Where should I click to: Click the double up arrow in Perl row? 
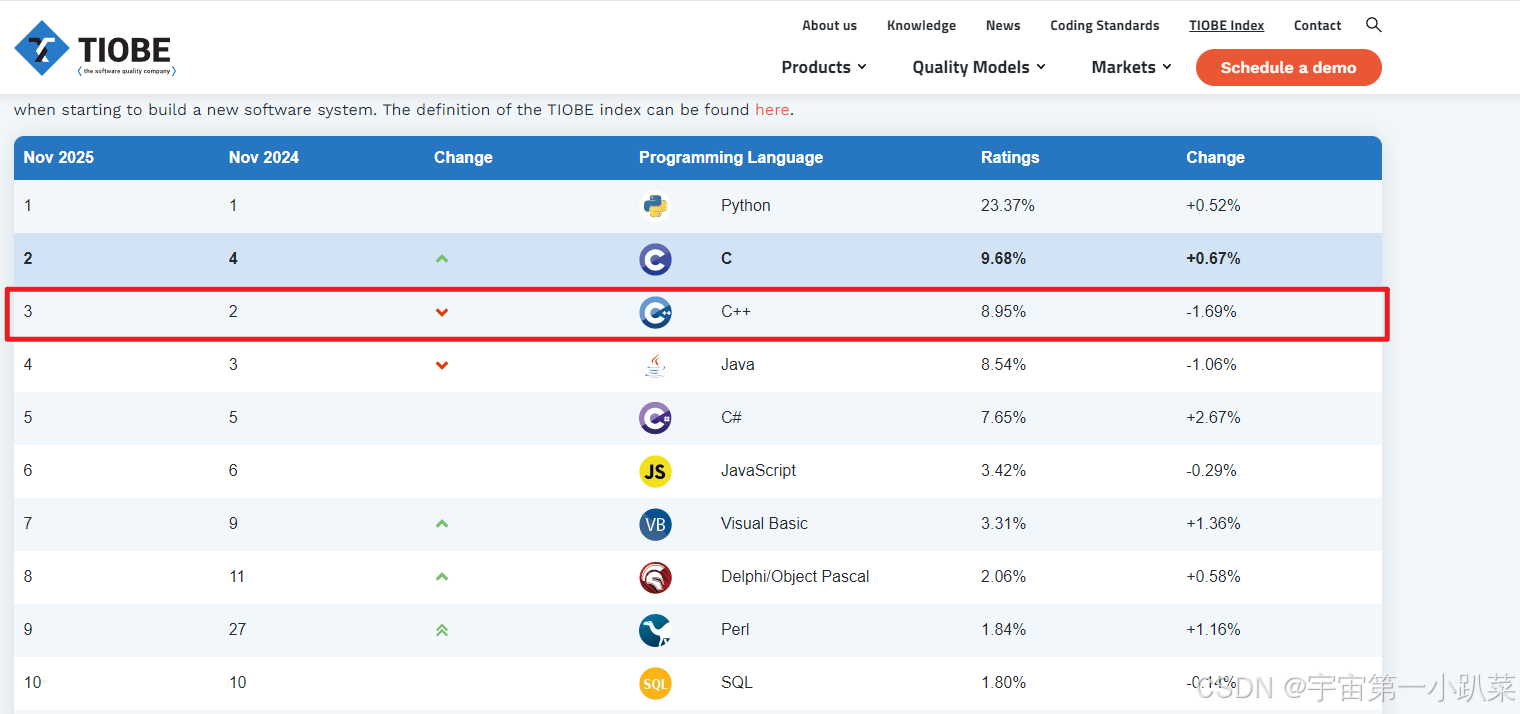coord(442,630)
